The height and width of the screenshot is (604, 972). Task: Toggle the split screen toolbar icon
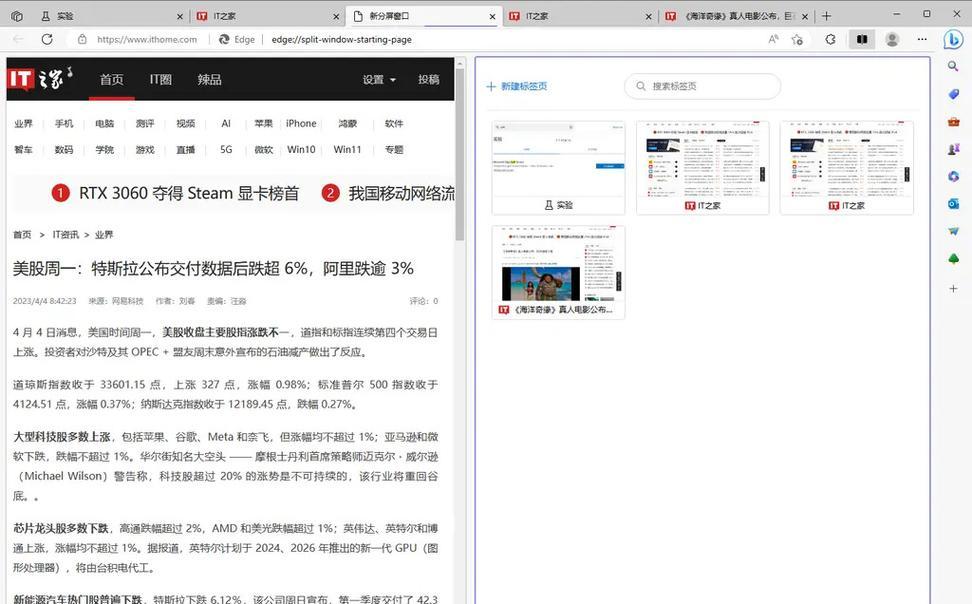862,39
